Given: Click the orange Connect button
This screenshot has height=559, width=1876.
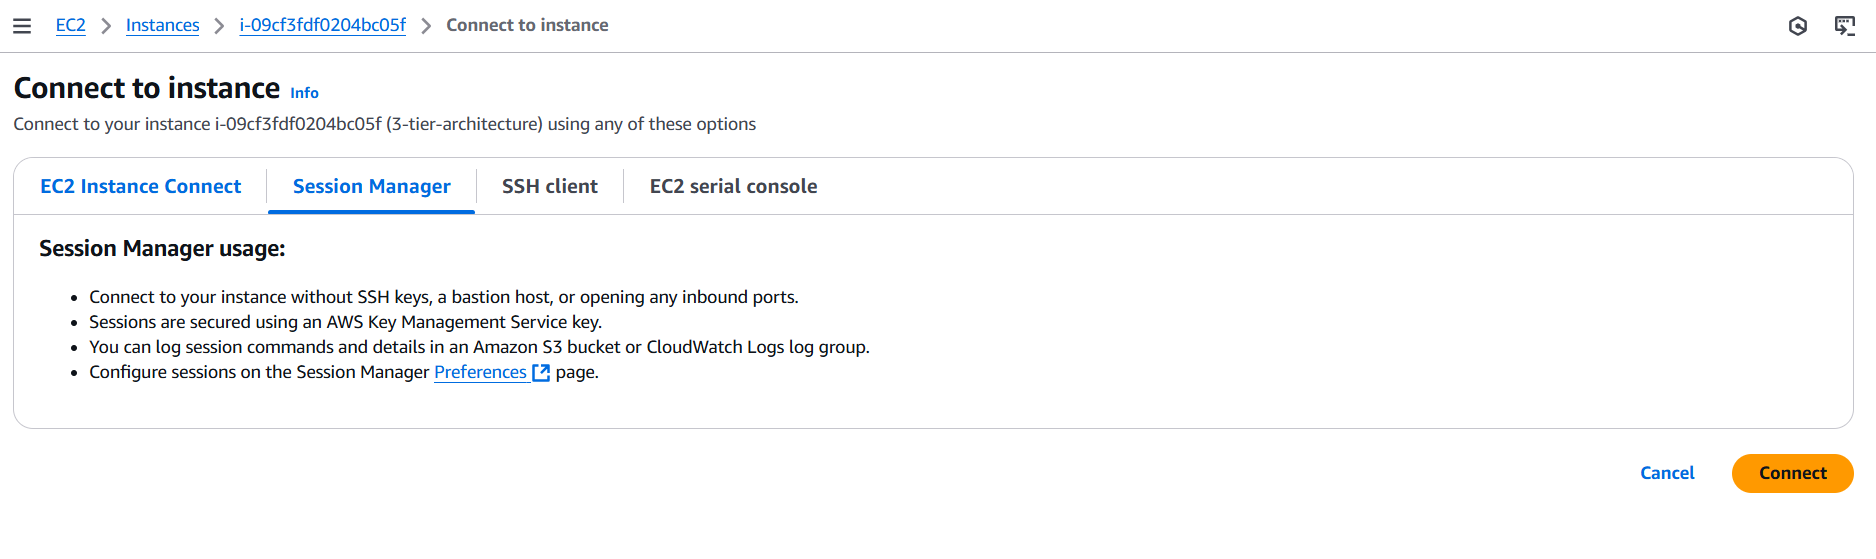Looking at the screenshot, I should (x=1792, y=473).
